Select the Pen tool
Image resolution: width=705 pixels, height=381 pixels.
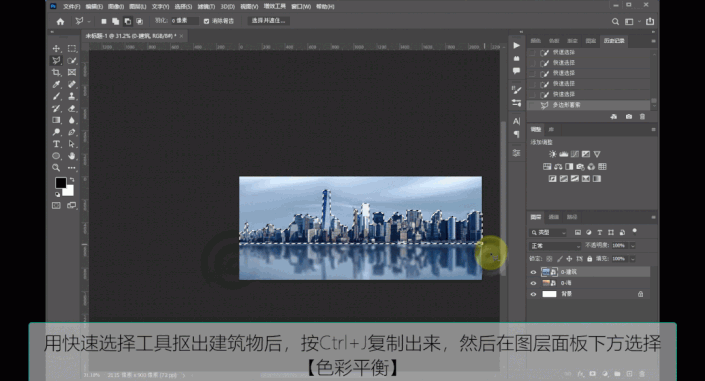coord(71,132)
